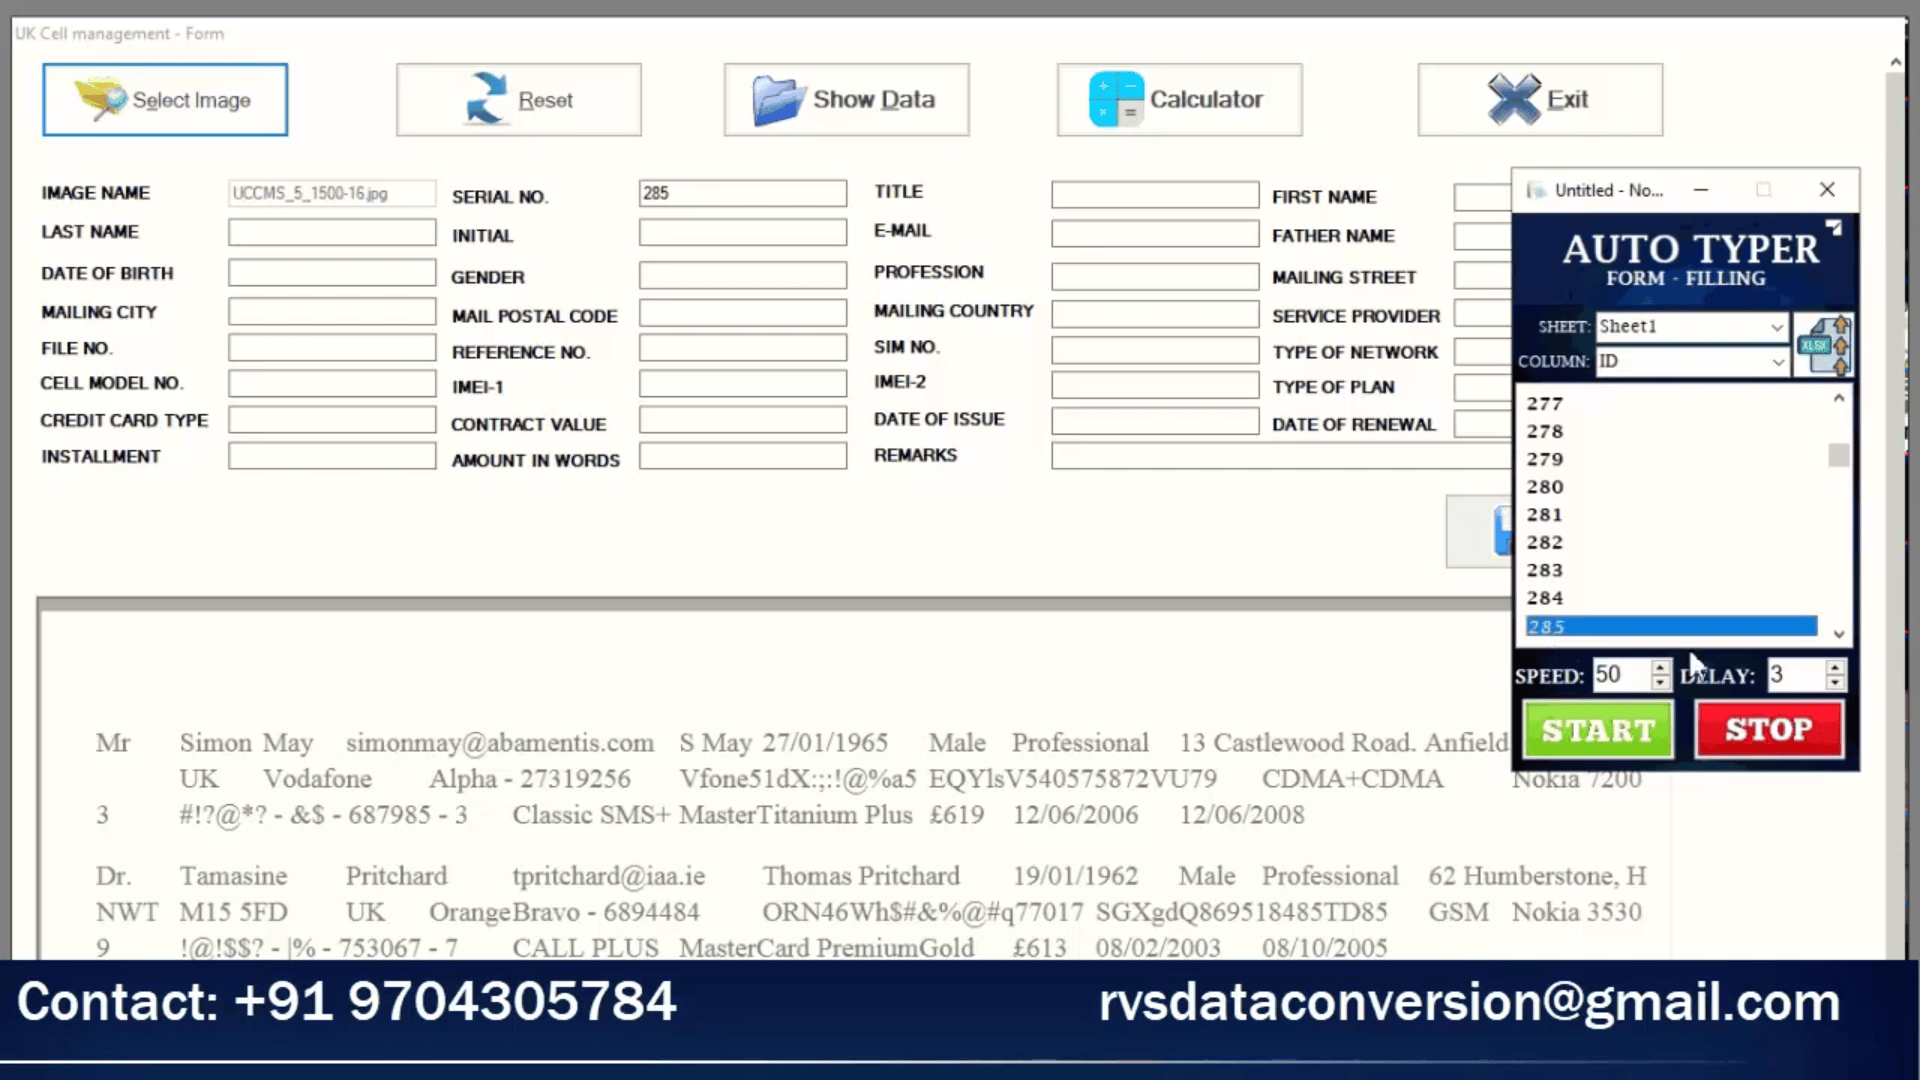Image resolution: width=1920 pixels, height=1080 pixels.
Task: Click the tpritchard@iaa.ie text in image
Action: 609,876
